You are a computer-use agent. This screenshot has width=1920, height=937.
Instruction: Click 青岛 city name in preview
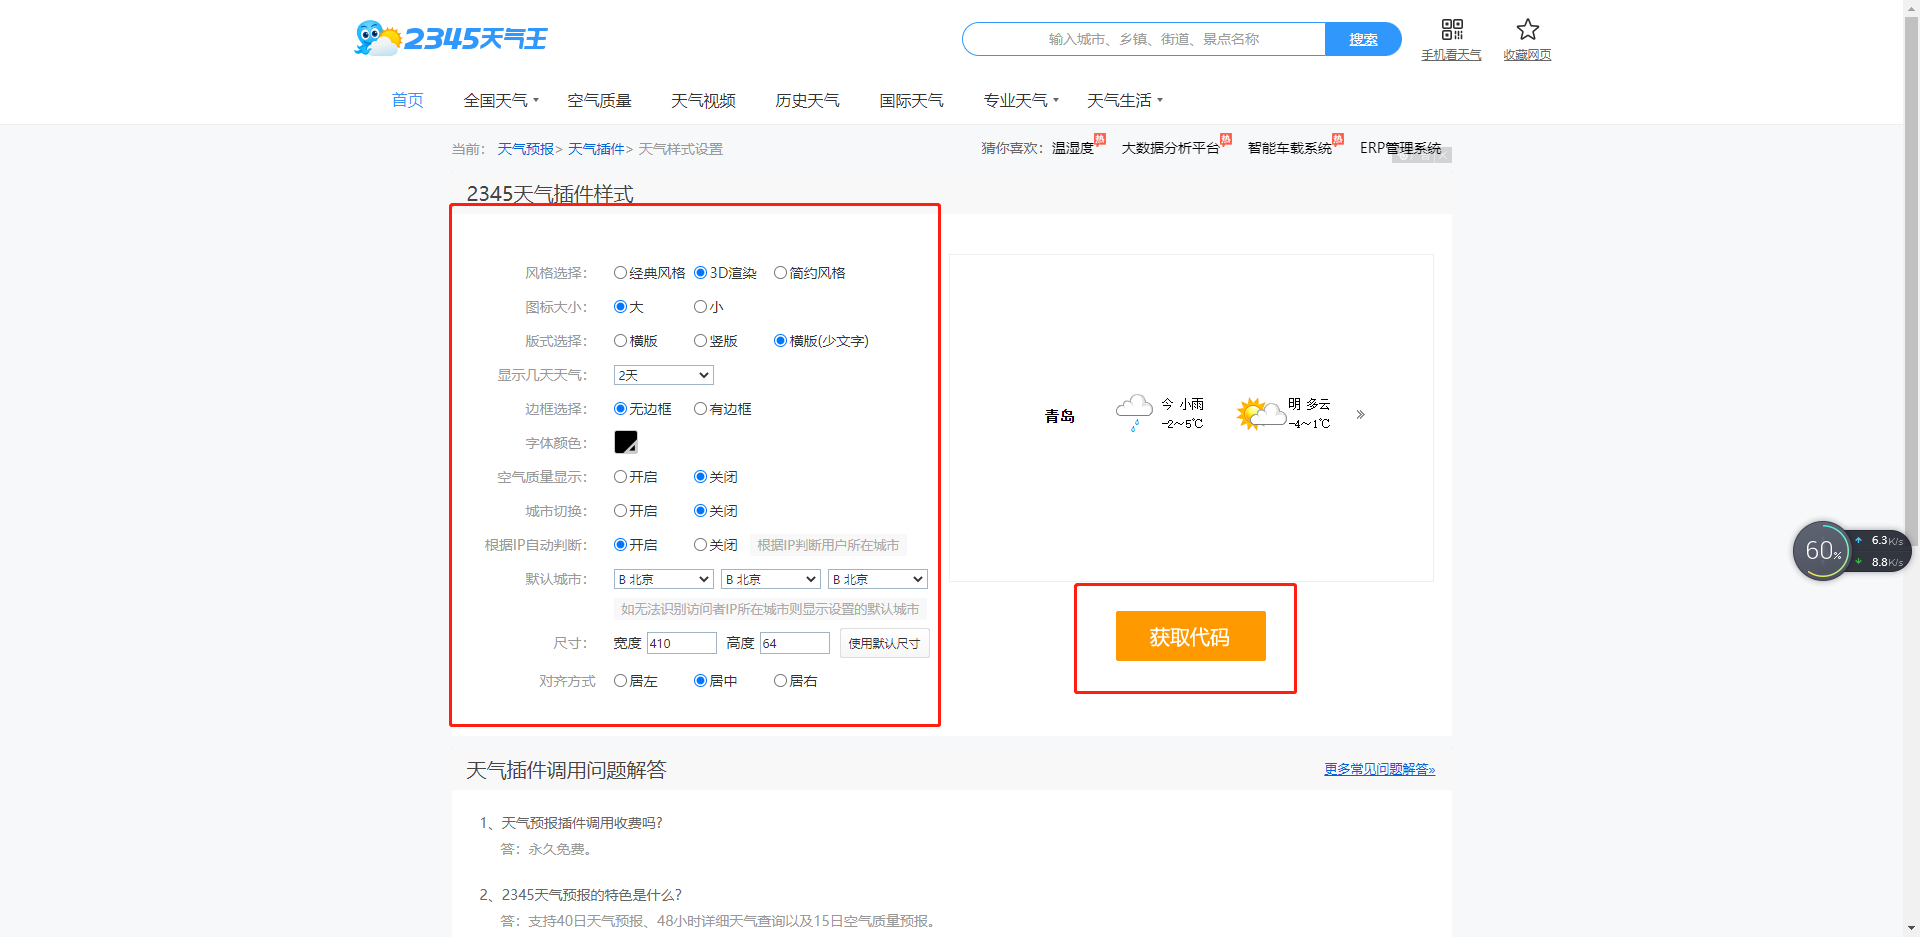point(1060,416)
